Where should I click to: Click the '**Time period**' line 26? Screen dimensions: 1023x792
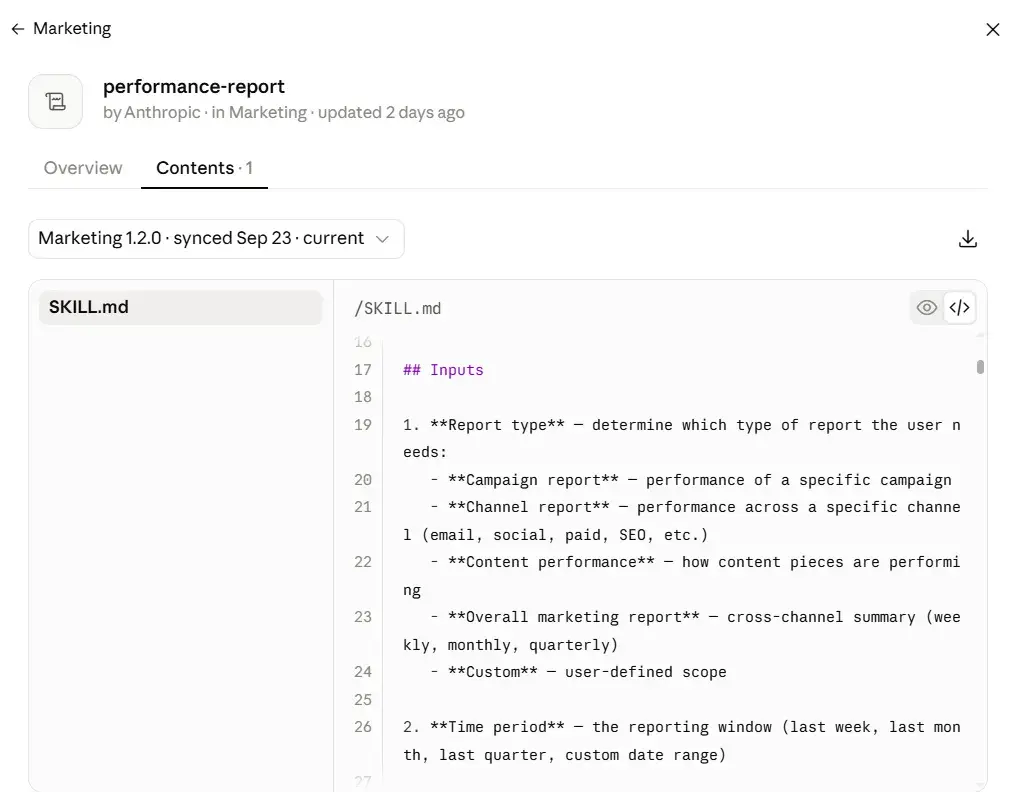pyautogui.click(x=682, y=740)
